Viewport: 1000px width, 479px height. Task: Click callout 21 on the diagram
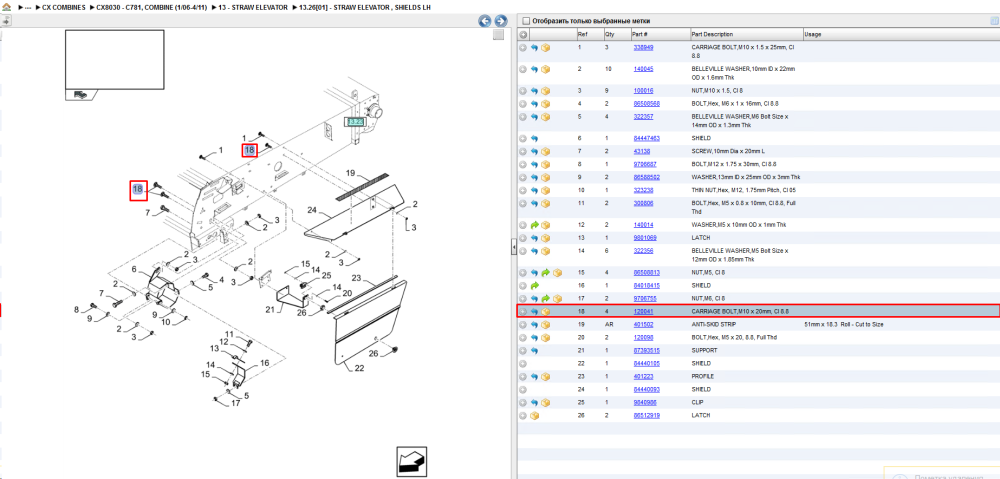coord(270,309)
